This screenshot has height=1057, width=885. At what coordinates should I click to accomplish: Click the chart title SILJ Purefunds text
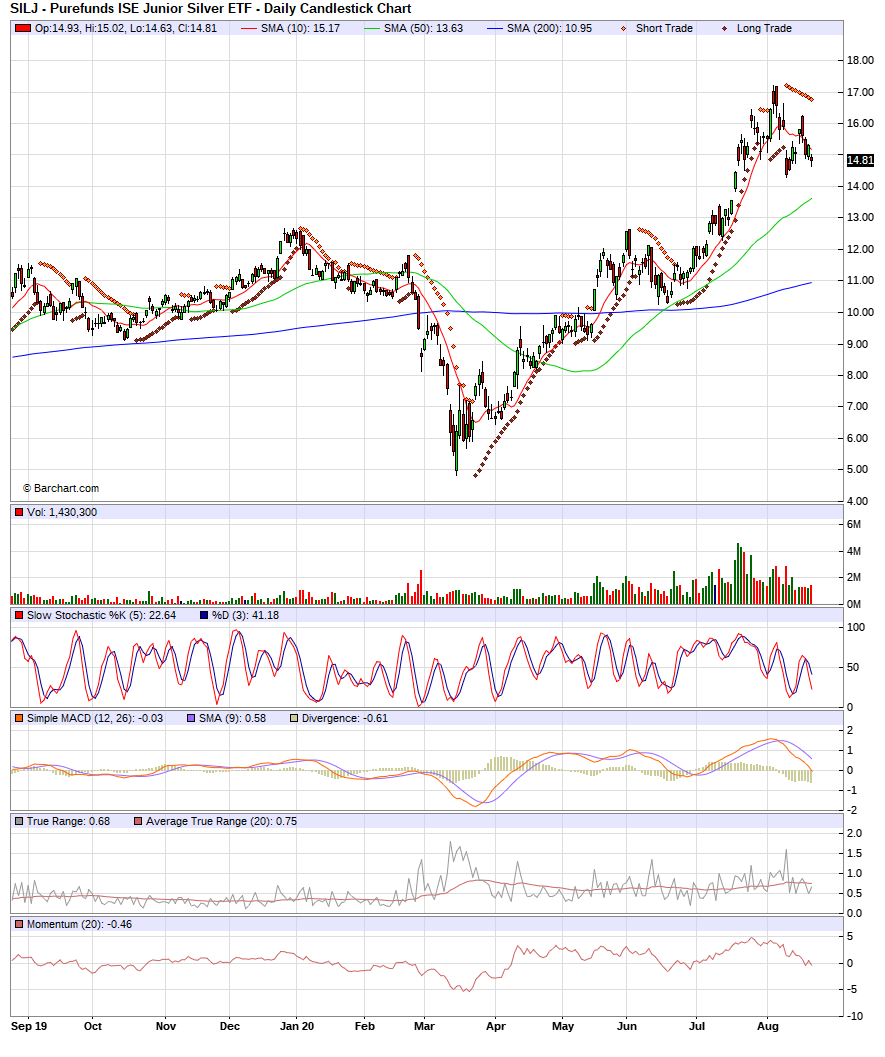click(211, 9)
